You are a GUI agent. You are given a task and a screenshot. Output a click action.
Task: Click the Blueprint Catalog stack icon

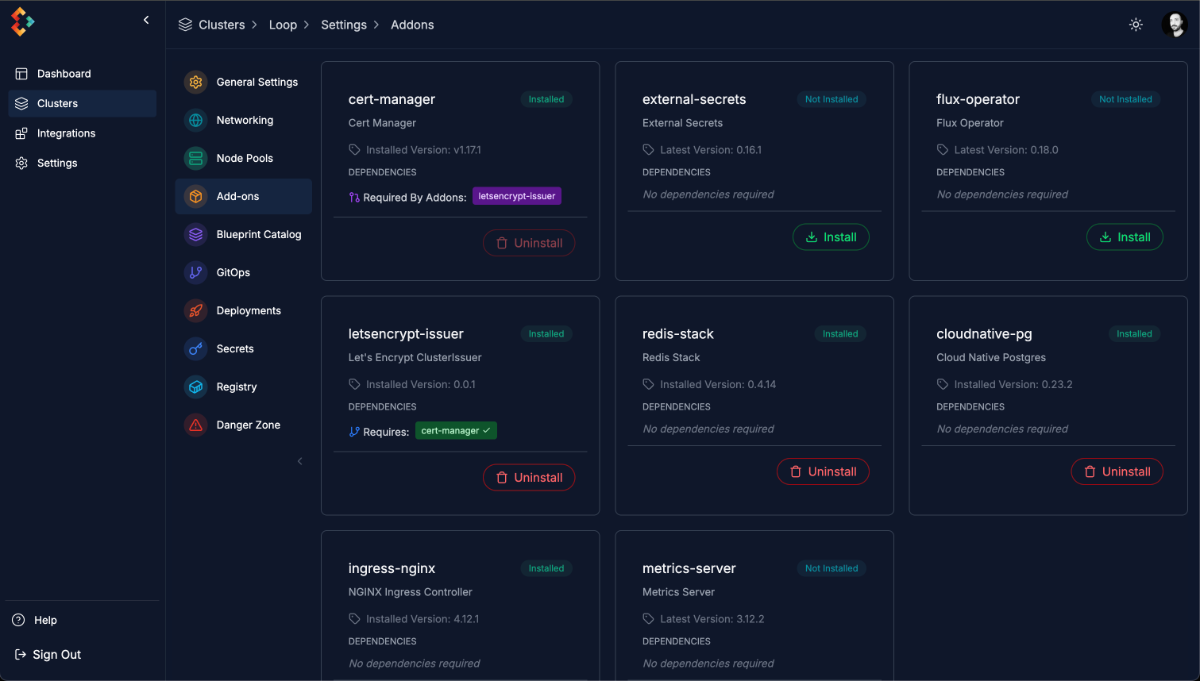pyautogui.click(x=196, y=234)
